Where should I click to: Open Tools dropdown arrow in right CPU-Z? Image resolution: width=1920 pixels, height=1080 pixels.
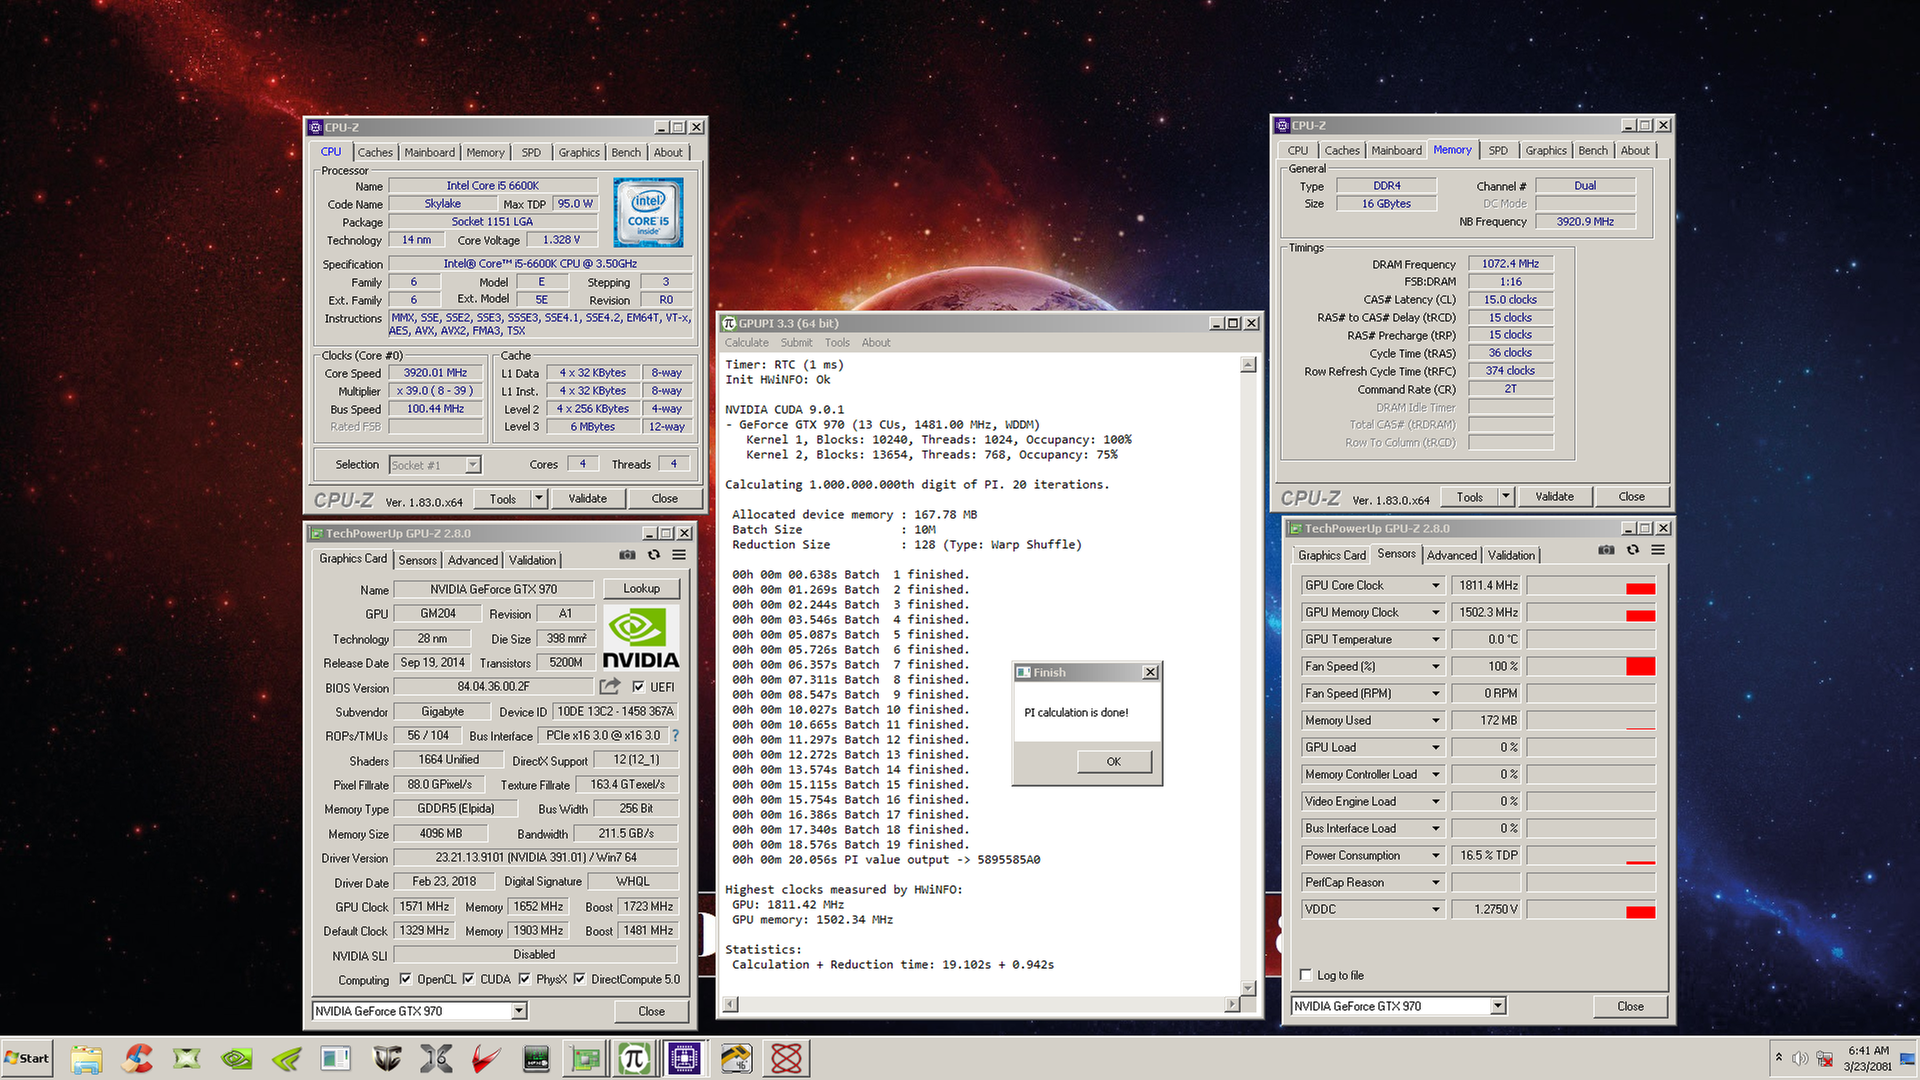click(1505, 496)
